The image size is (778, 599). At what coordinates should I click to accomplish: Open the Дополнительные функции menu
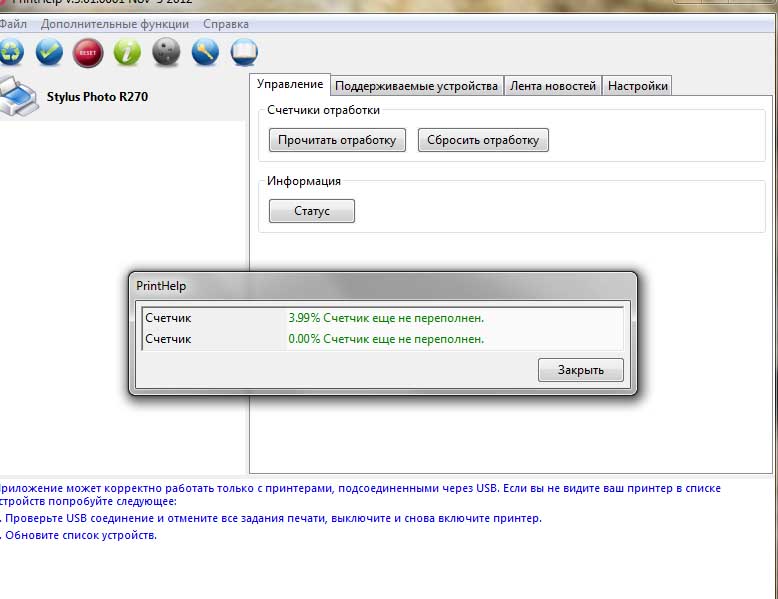click(115, 24)
